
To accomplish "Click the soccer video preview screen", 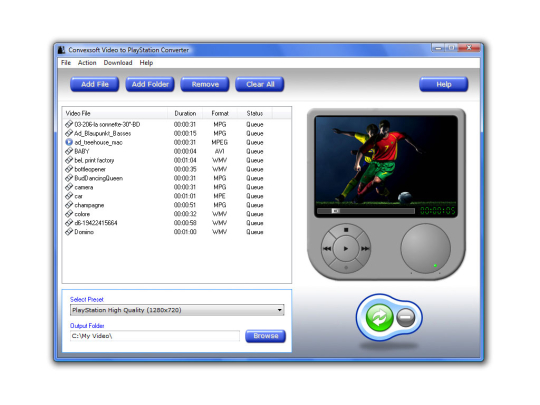I will pyautogui.click(x=386, y=160).
